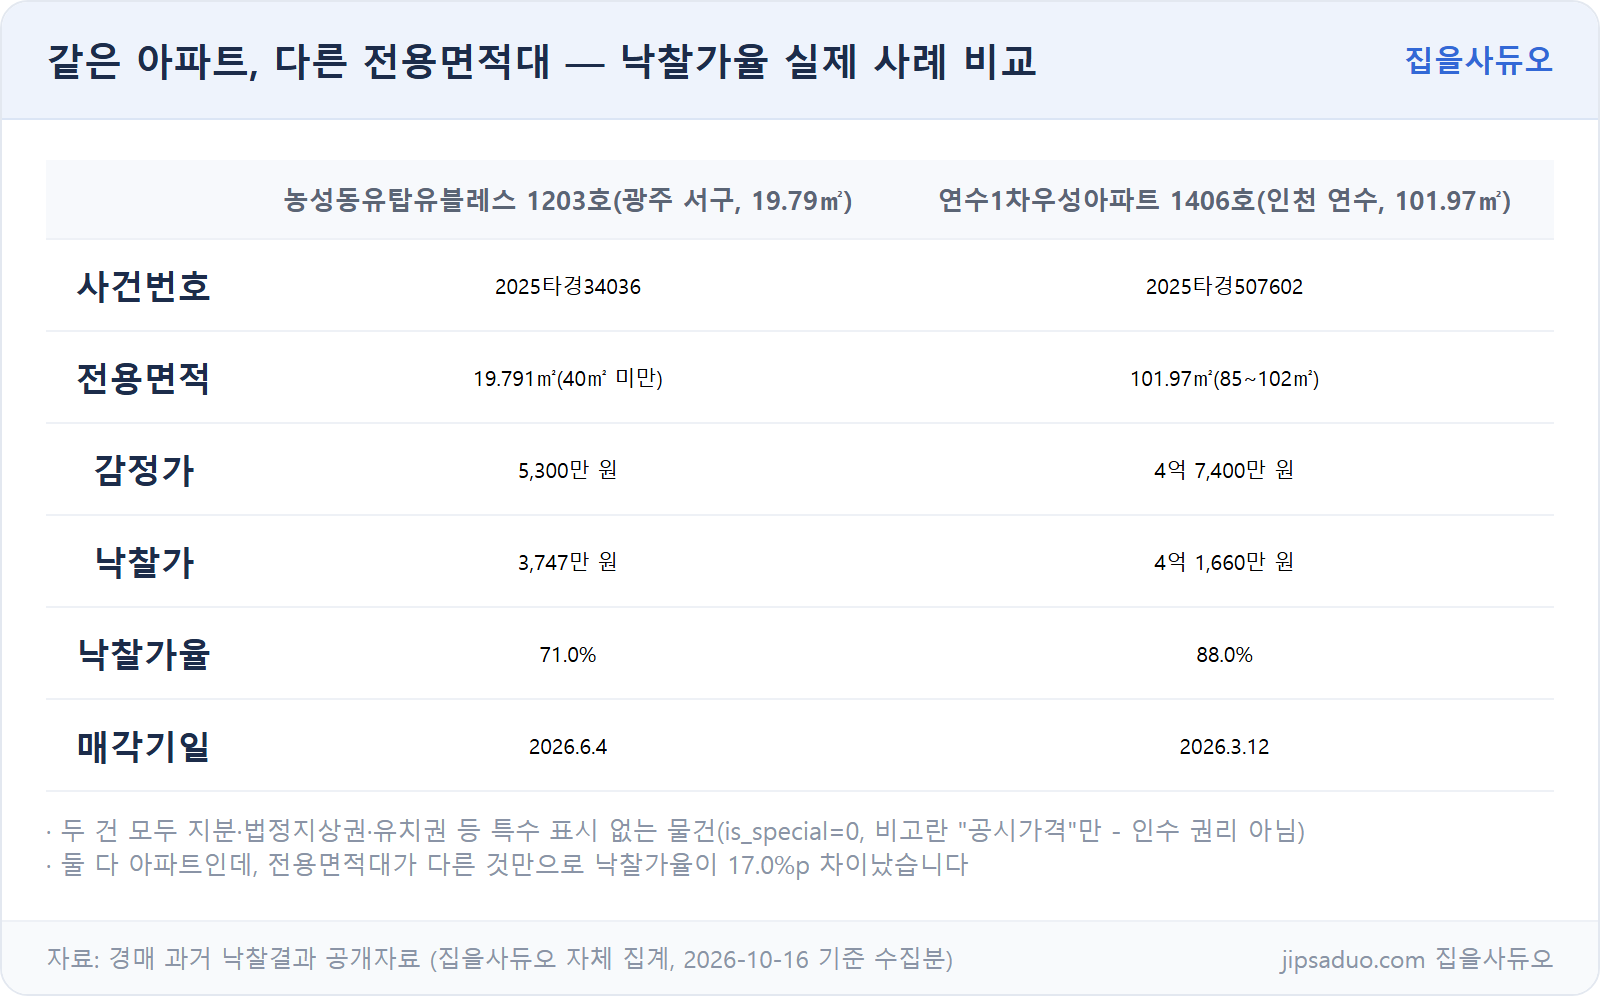The height and width of the screenshot is (996, 1600).
Task: Select bid rate 71.0%
Action: pos(568,655)
